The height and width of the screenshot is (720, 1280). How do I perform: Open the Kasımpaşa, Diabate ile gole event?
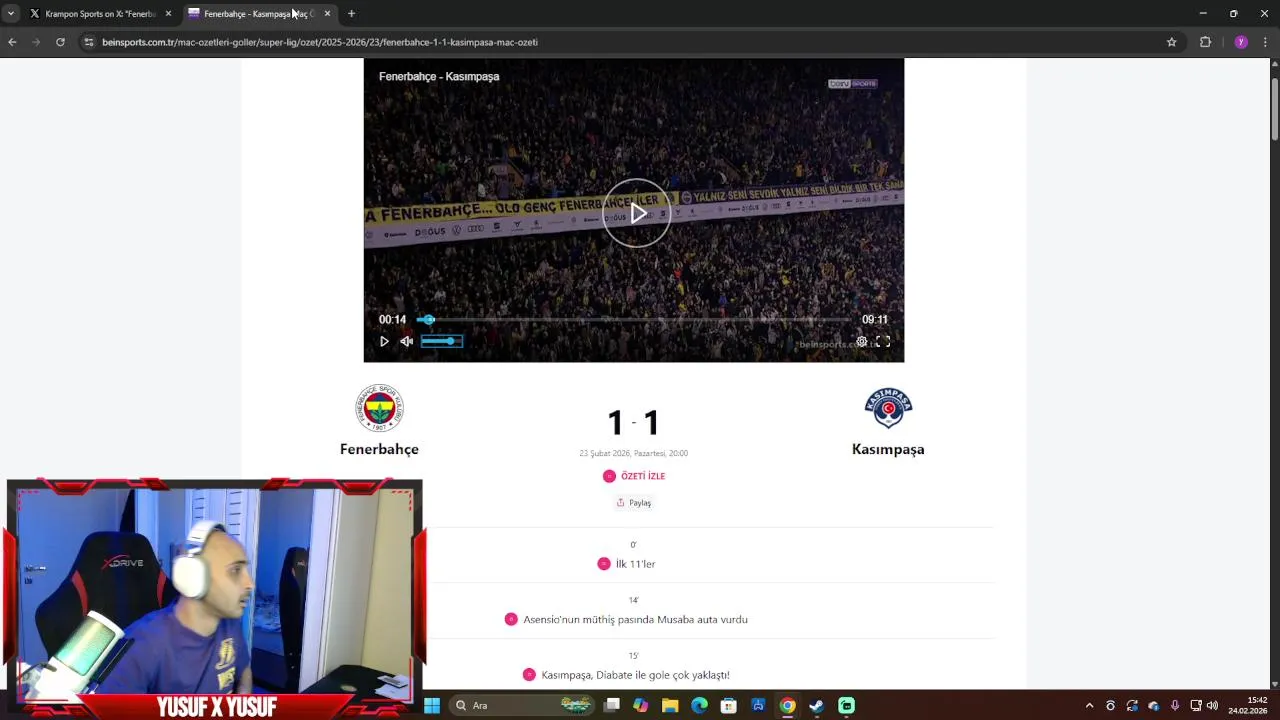635,675
